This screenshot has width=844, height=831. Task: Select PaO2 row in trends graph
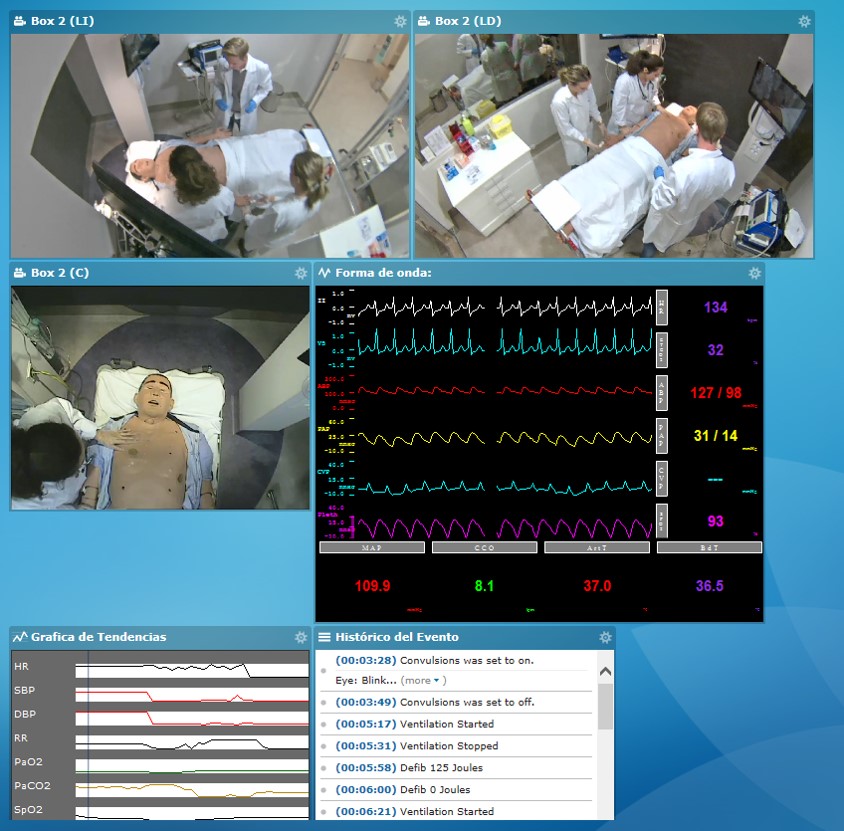160,766
